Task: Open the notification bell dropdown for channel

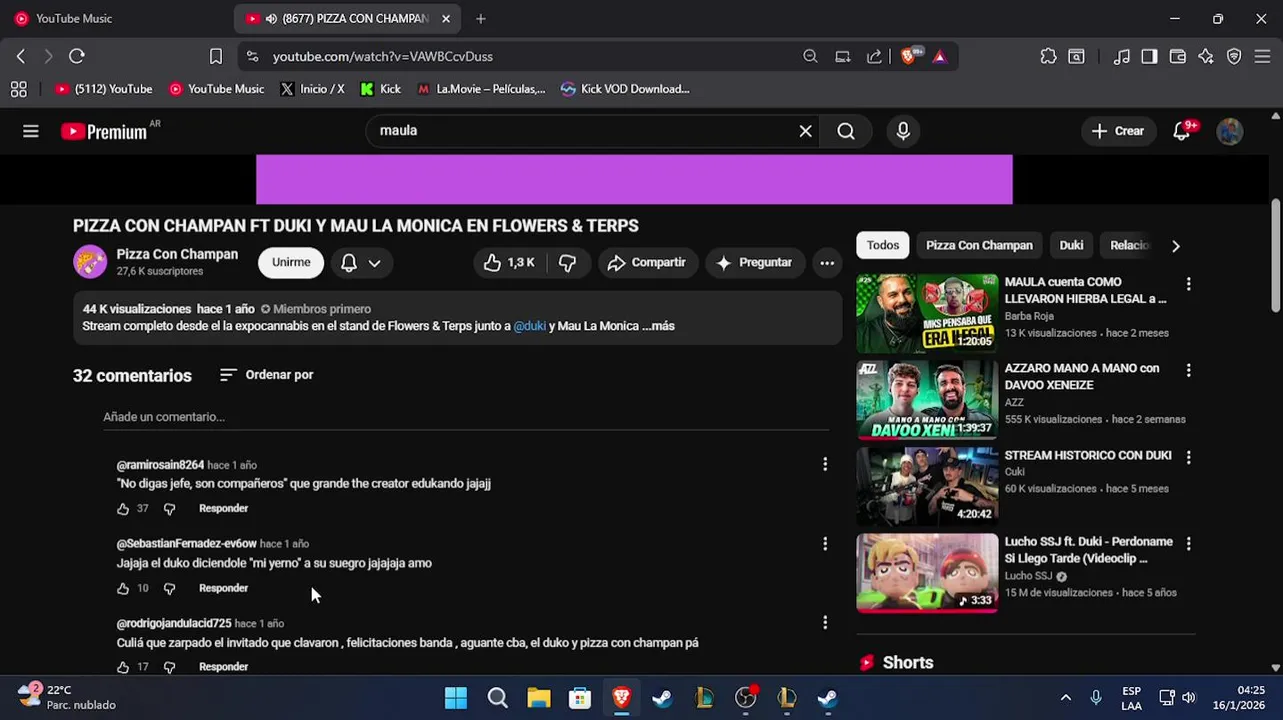Action: (361, 262)
